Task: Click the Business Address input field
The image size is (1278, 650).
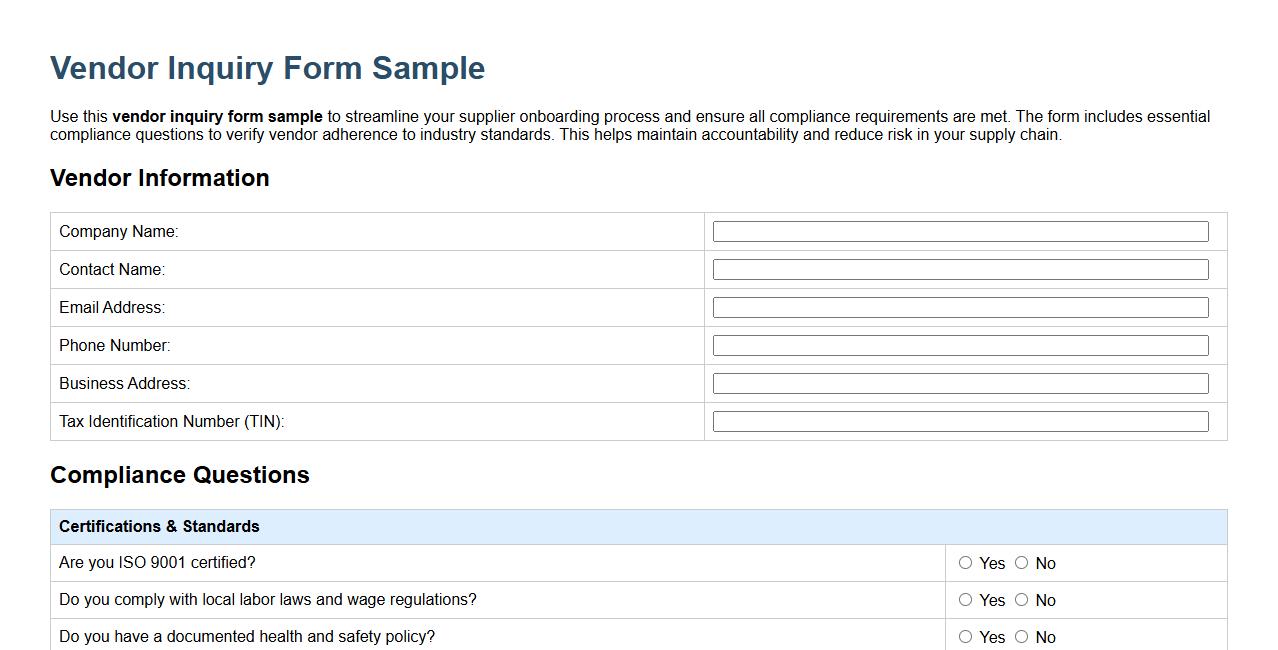Action: click(959, 383)
